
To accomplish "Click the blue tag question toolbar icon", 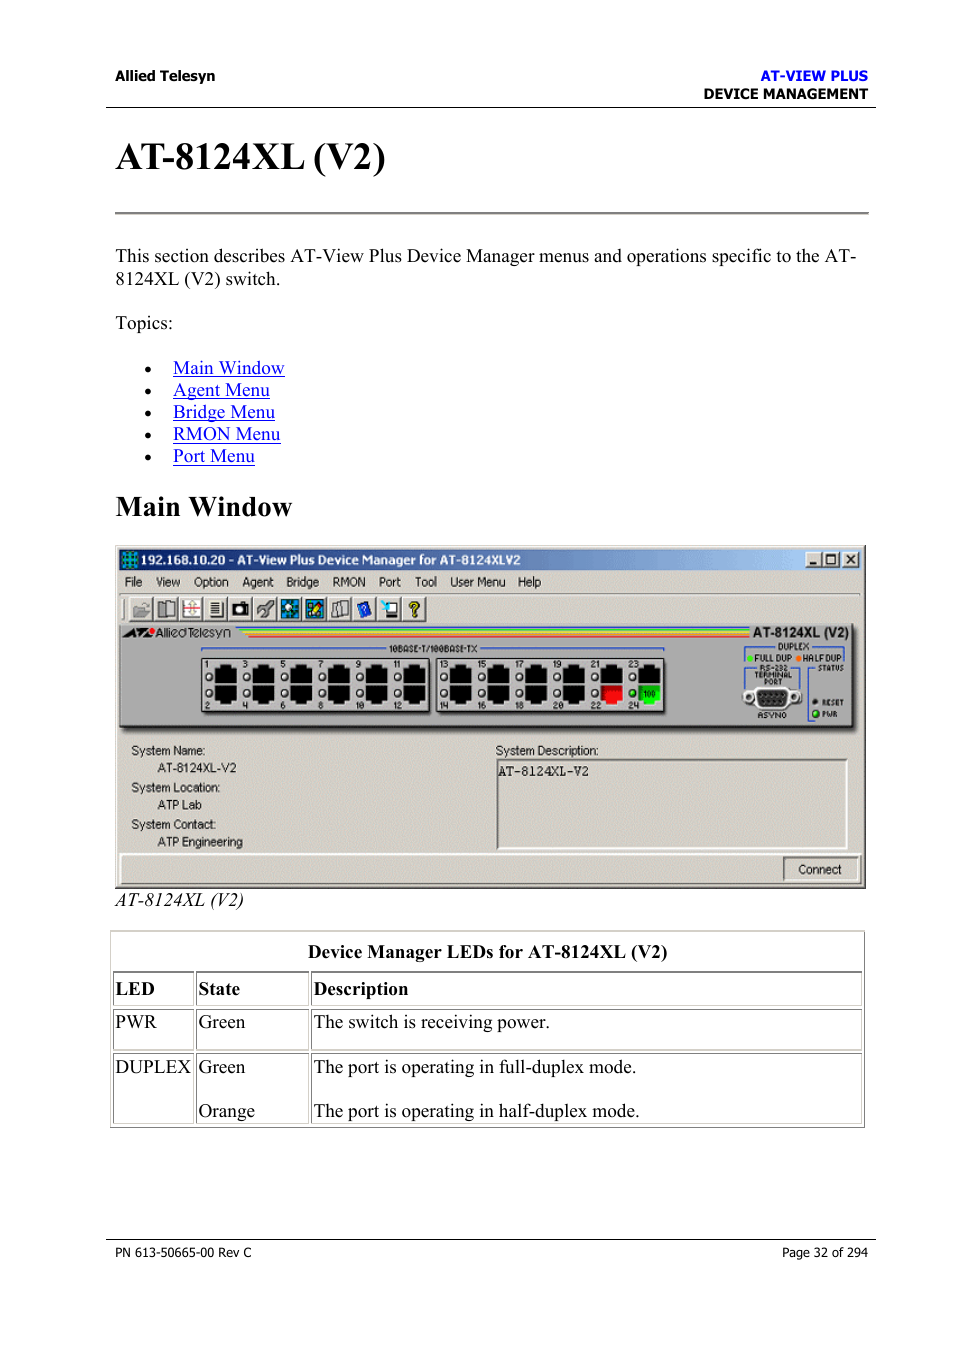I will coord(364,609).
